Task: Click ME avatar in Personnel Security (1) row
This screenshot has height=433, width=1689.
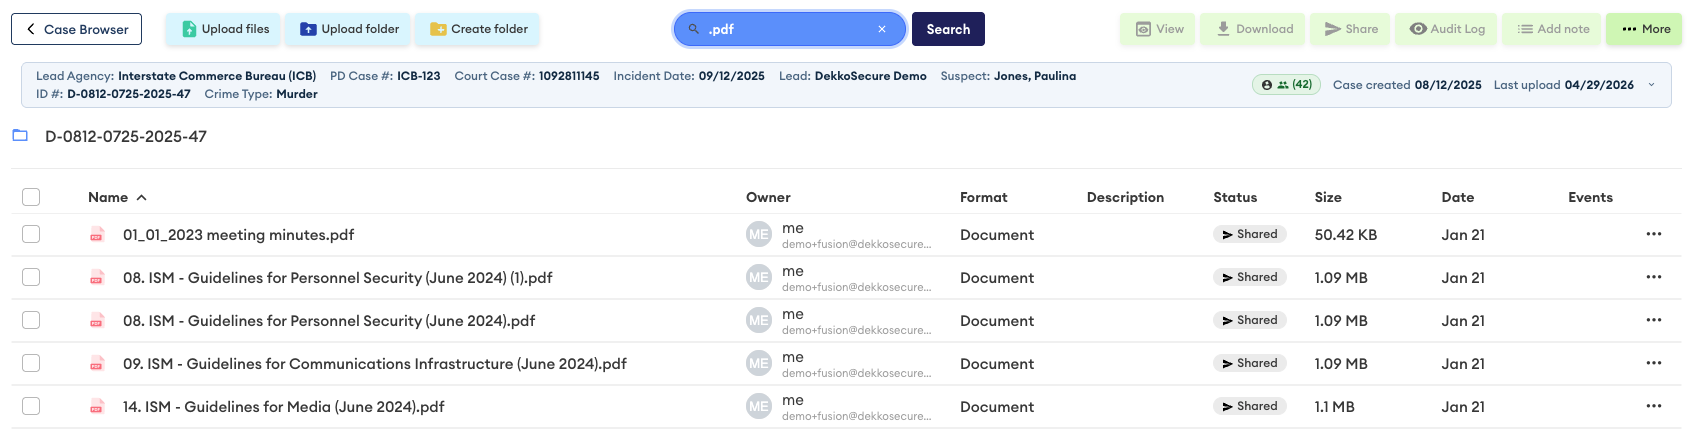Action: point(759,278)
